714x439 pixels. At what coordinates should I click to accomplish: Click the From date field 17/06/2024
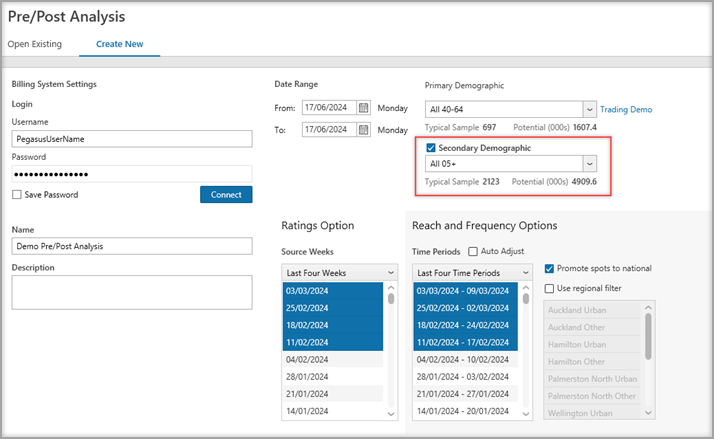point(330,108)
